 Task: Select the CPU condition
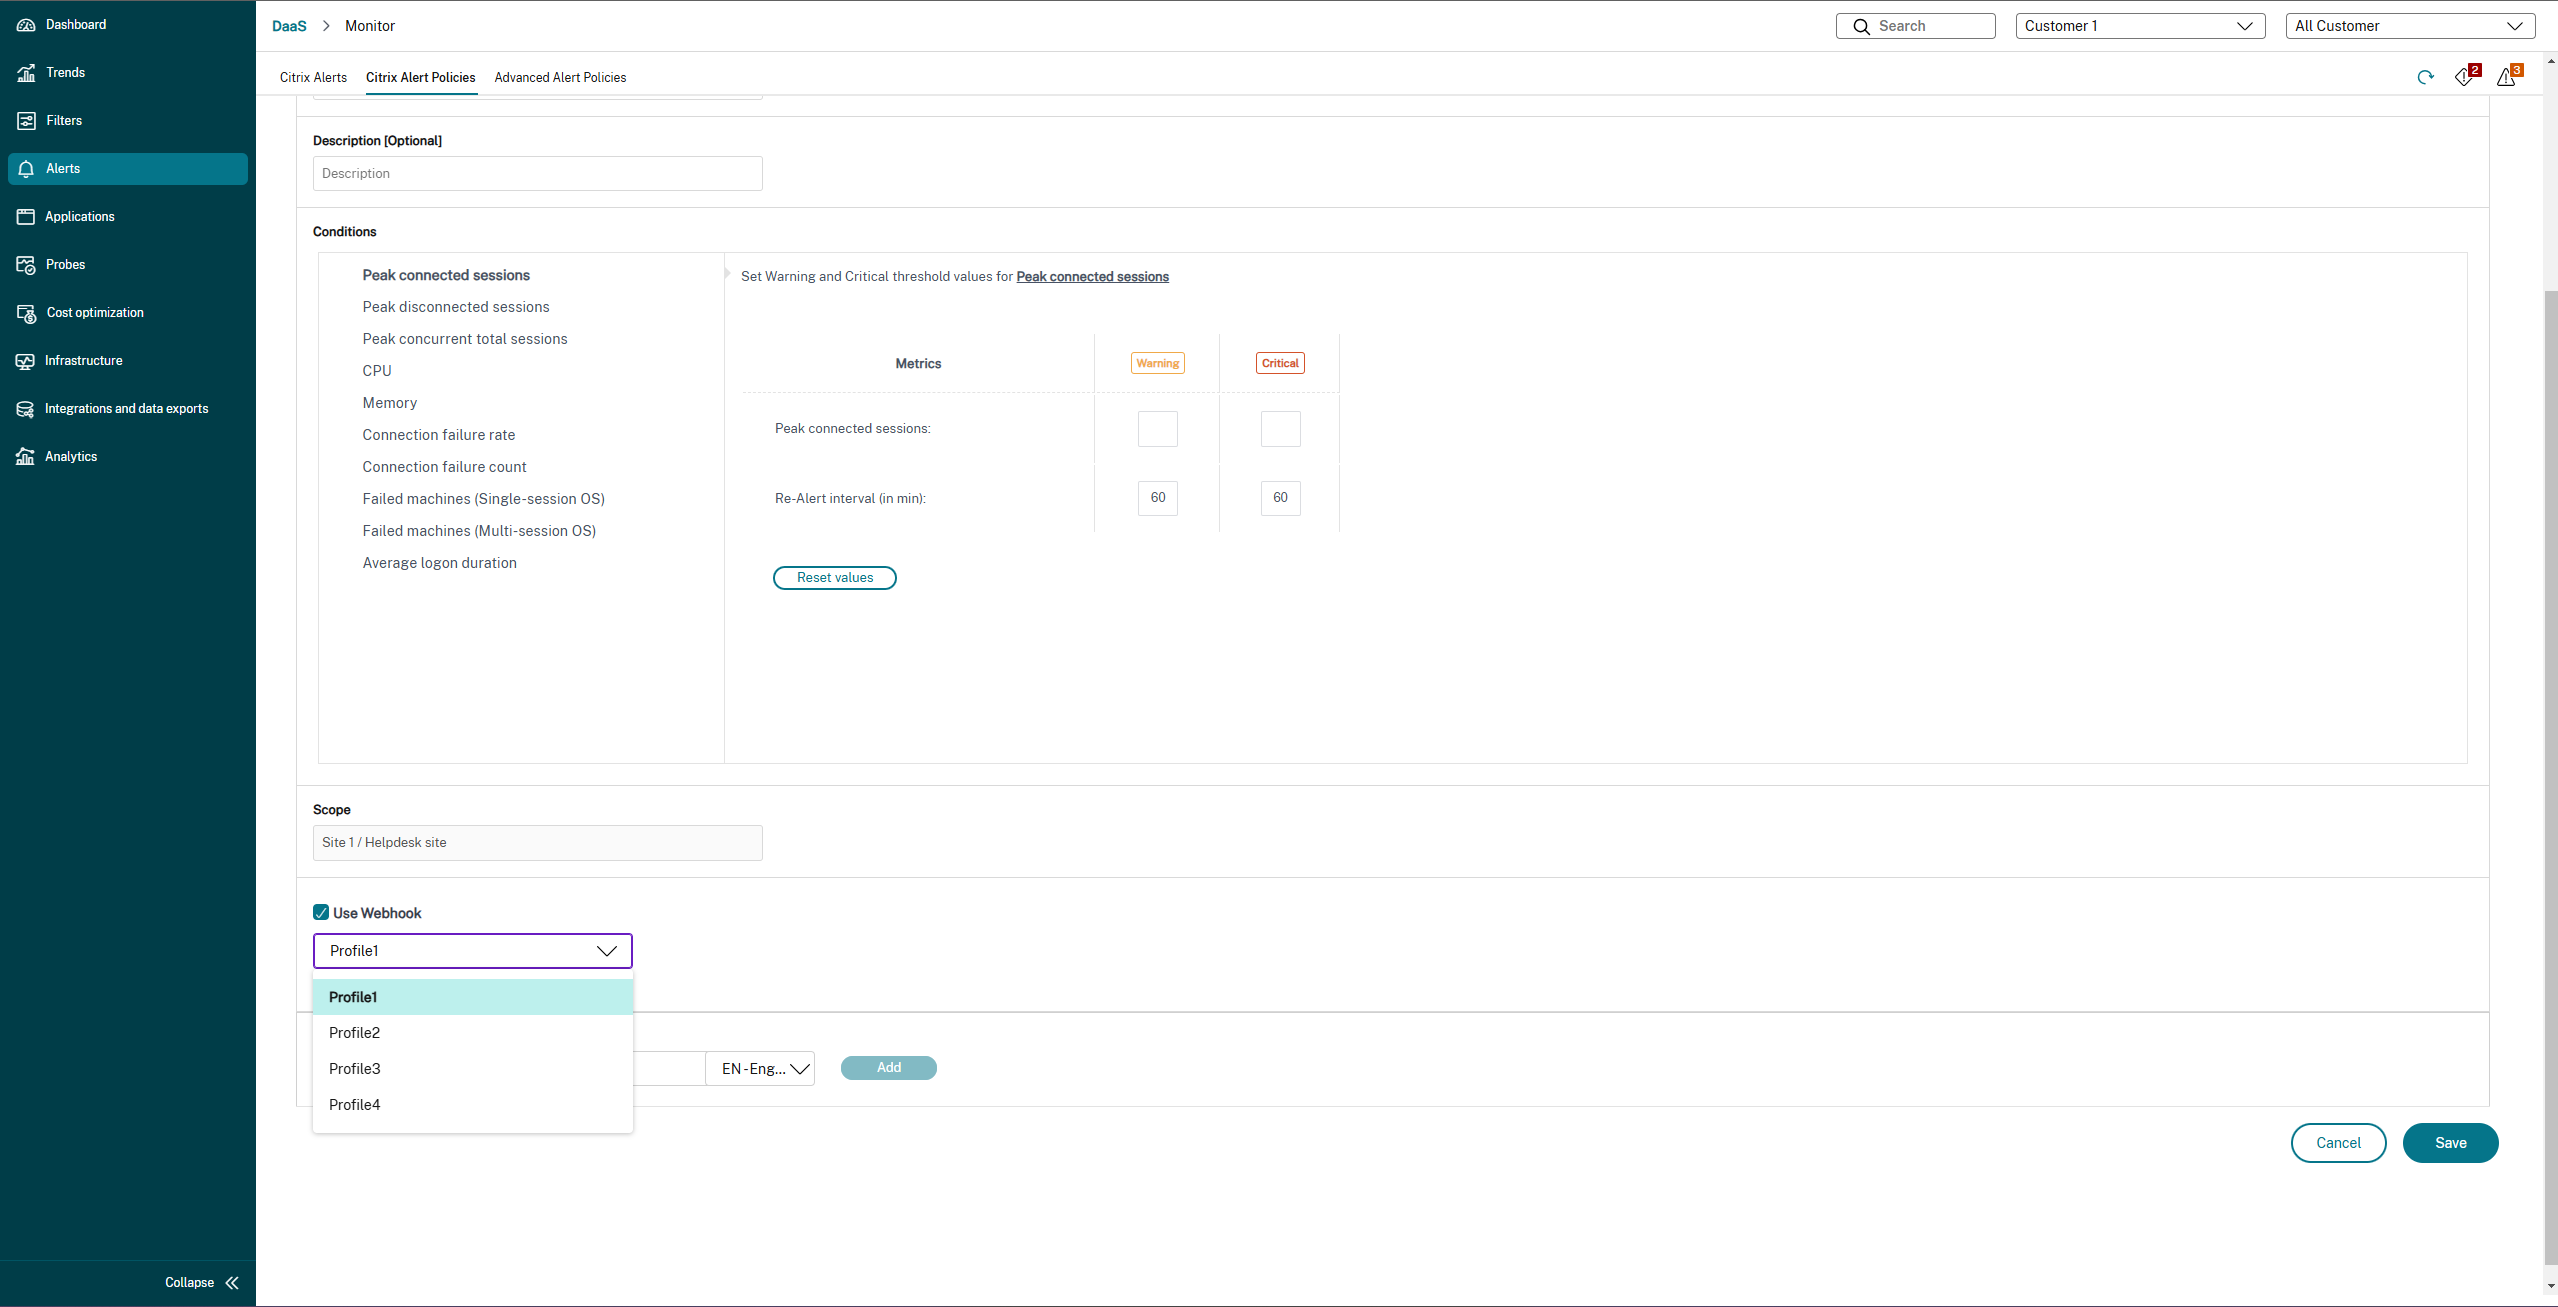(377, 371)
